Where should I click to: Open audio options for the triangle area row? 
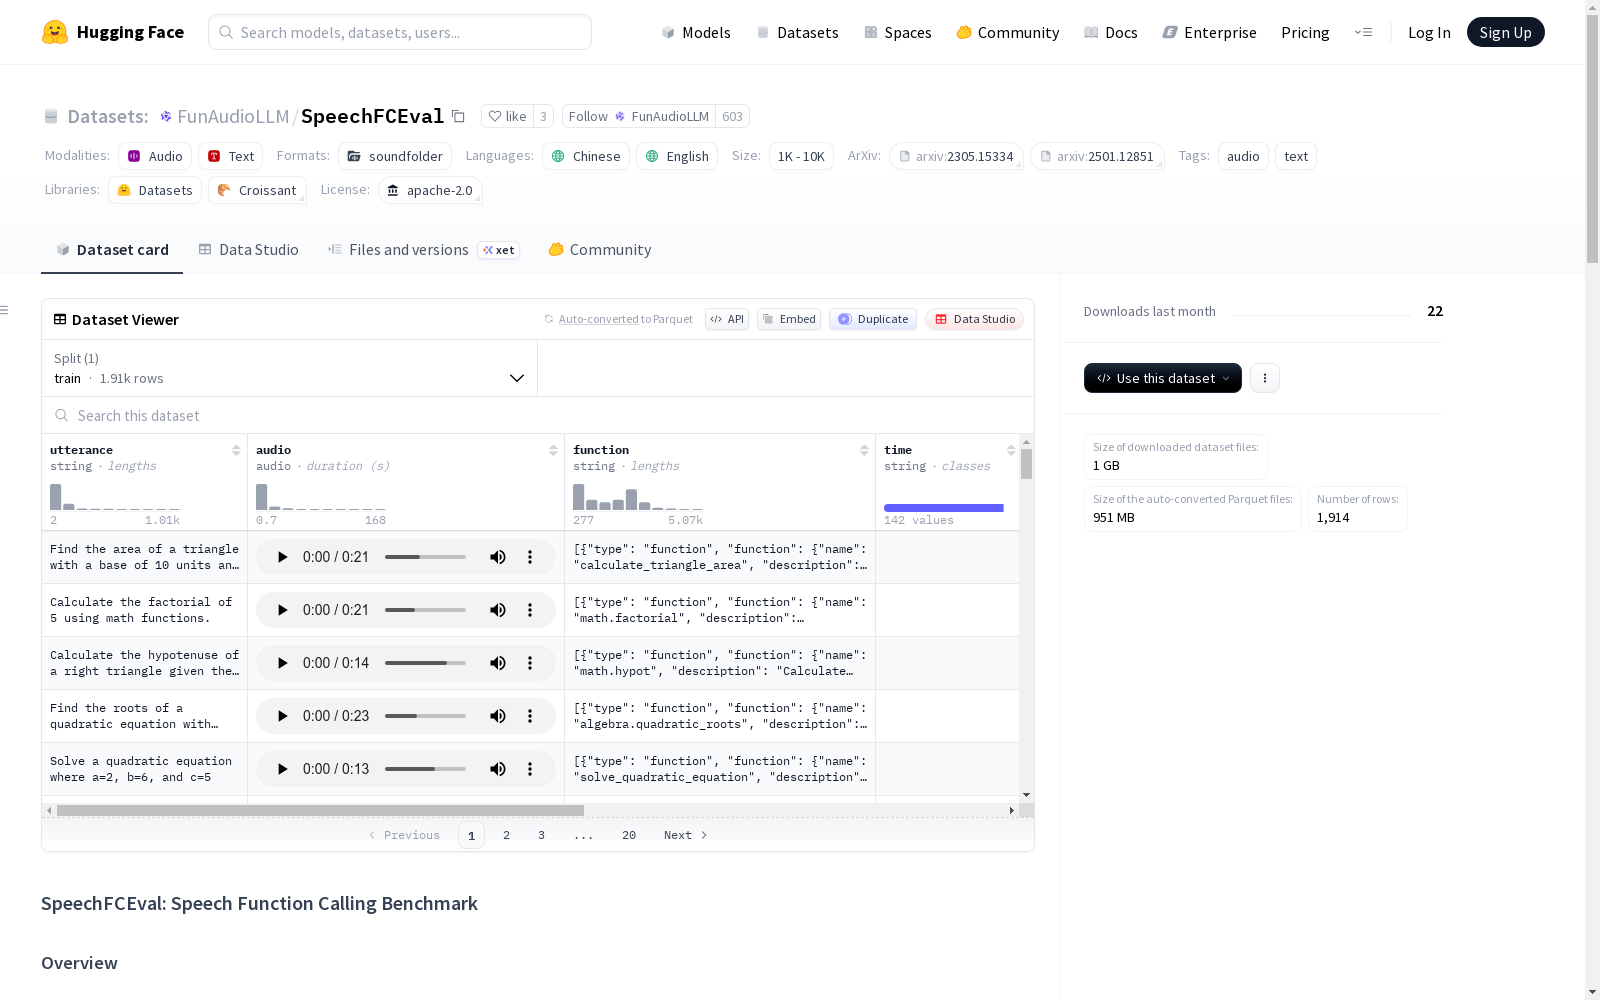(530, 557)
